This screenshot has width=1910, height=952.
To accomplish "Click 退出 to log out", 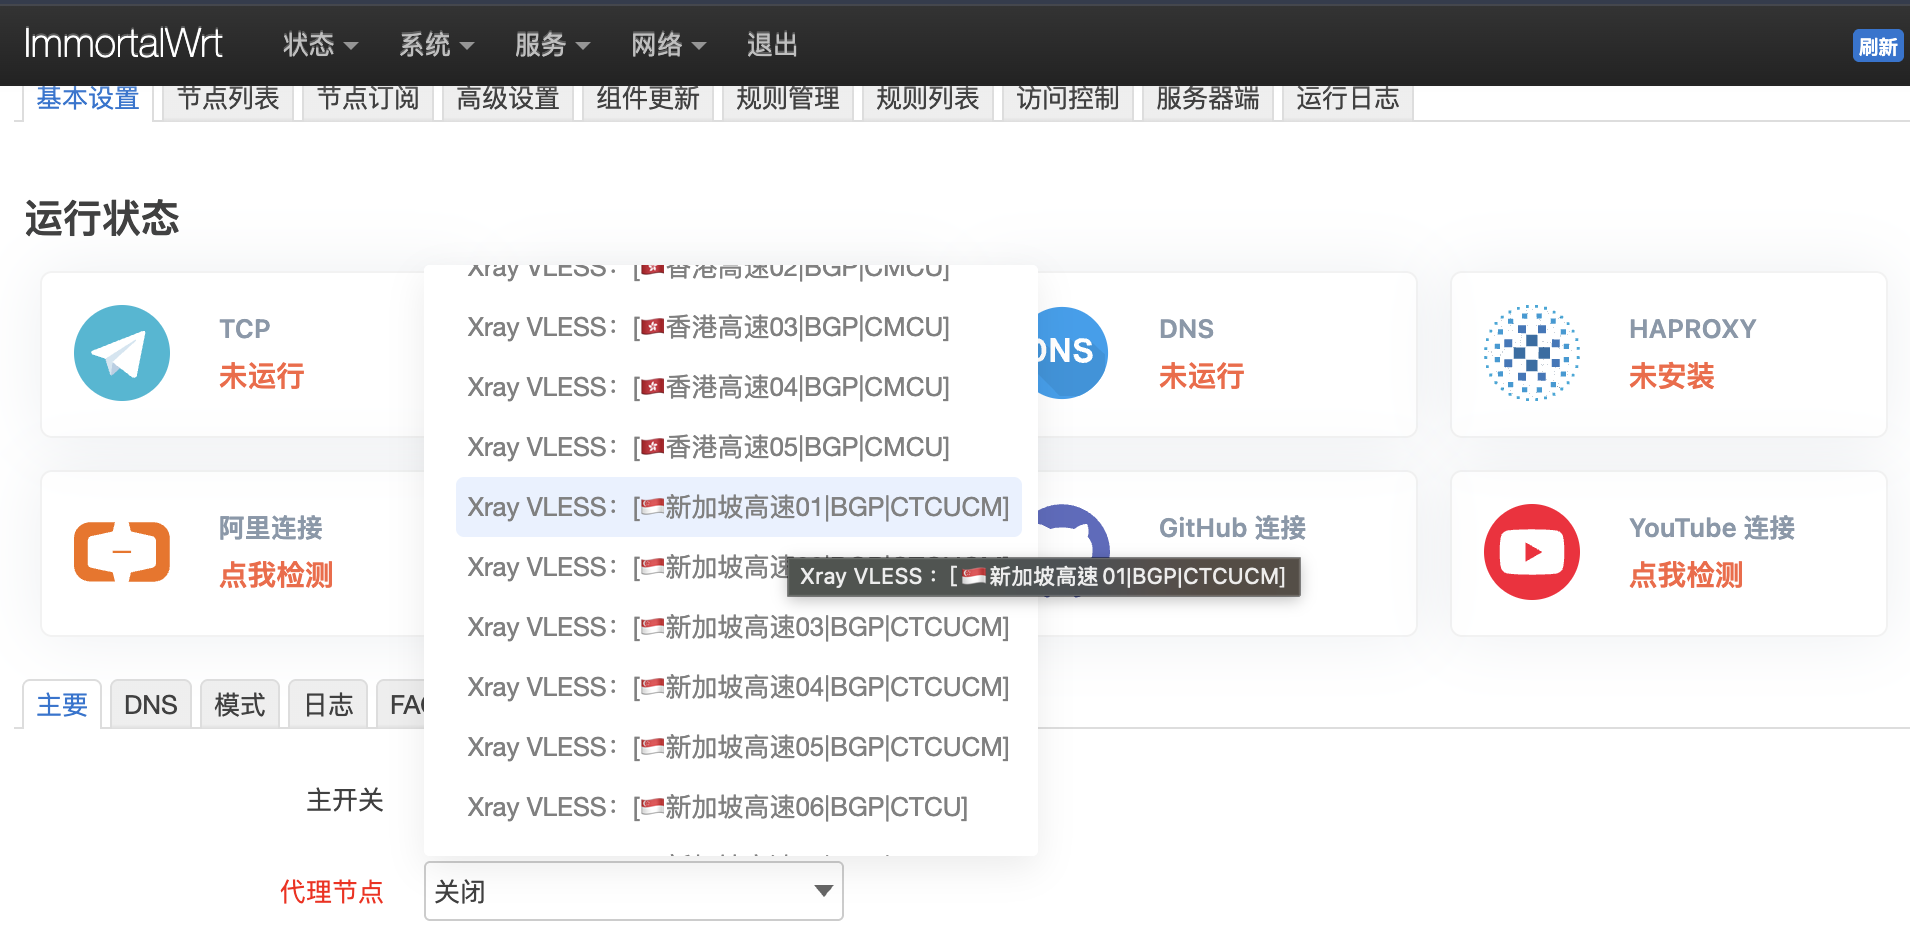I will point(772,45).
